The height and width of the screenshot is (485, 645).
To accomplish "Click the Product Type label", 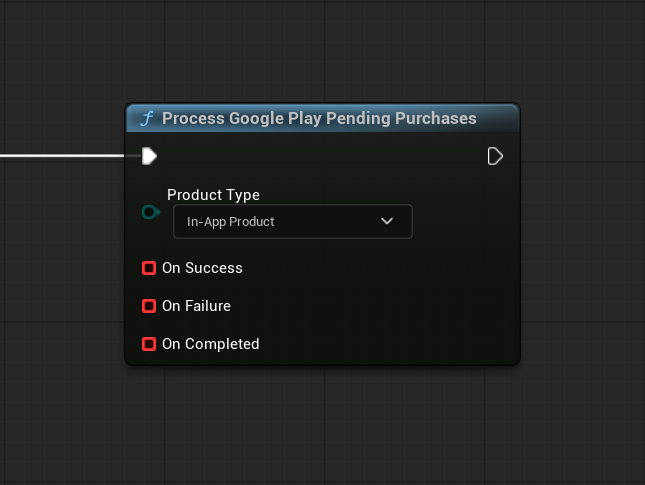I will 213,195.
